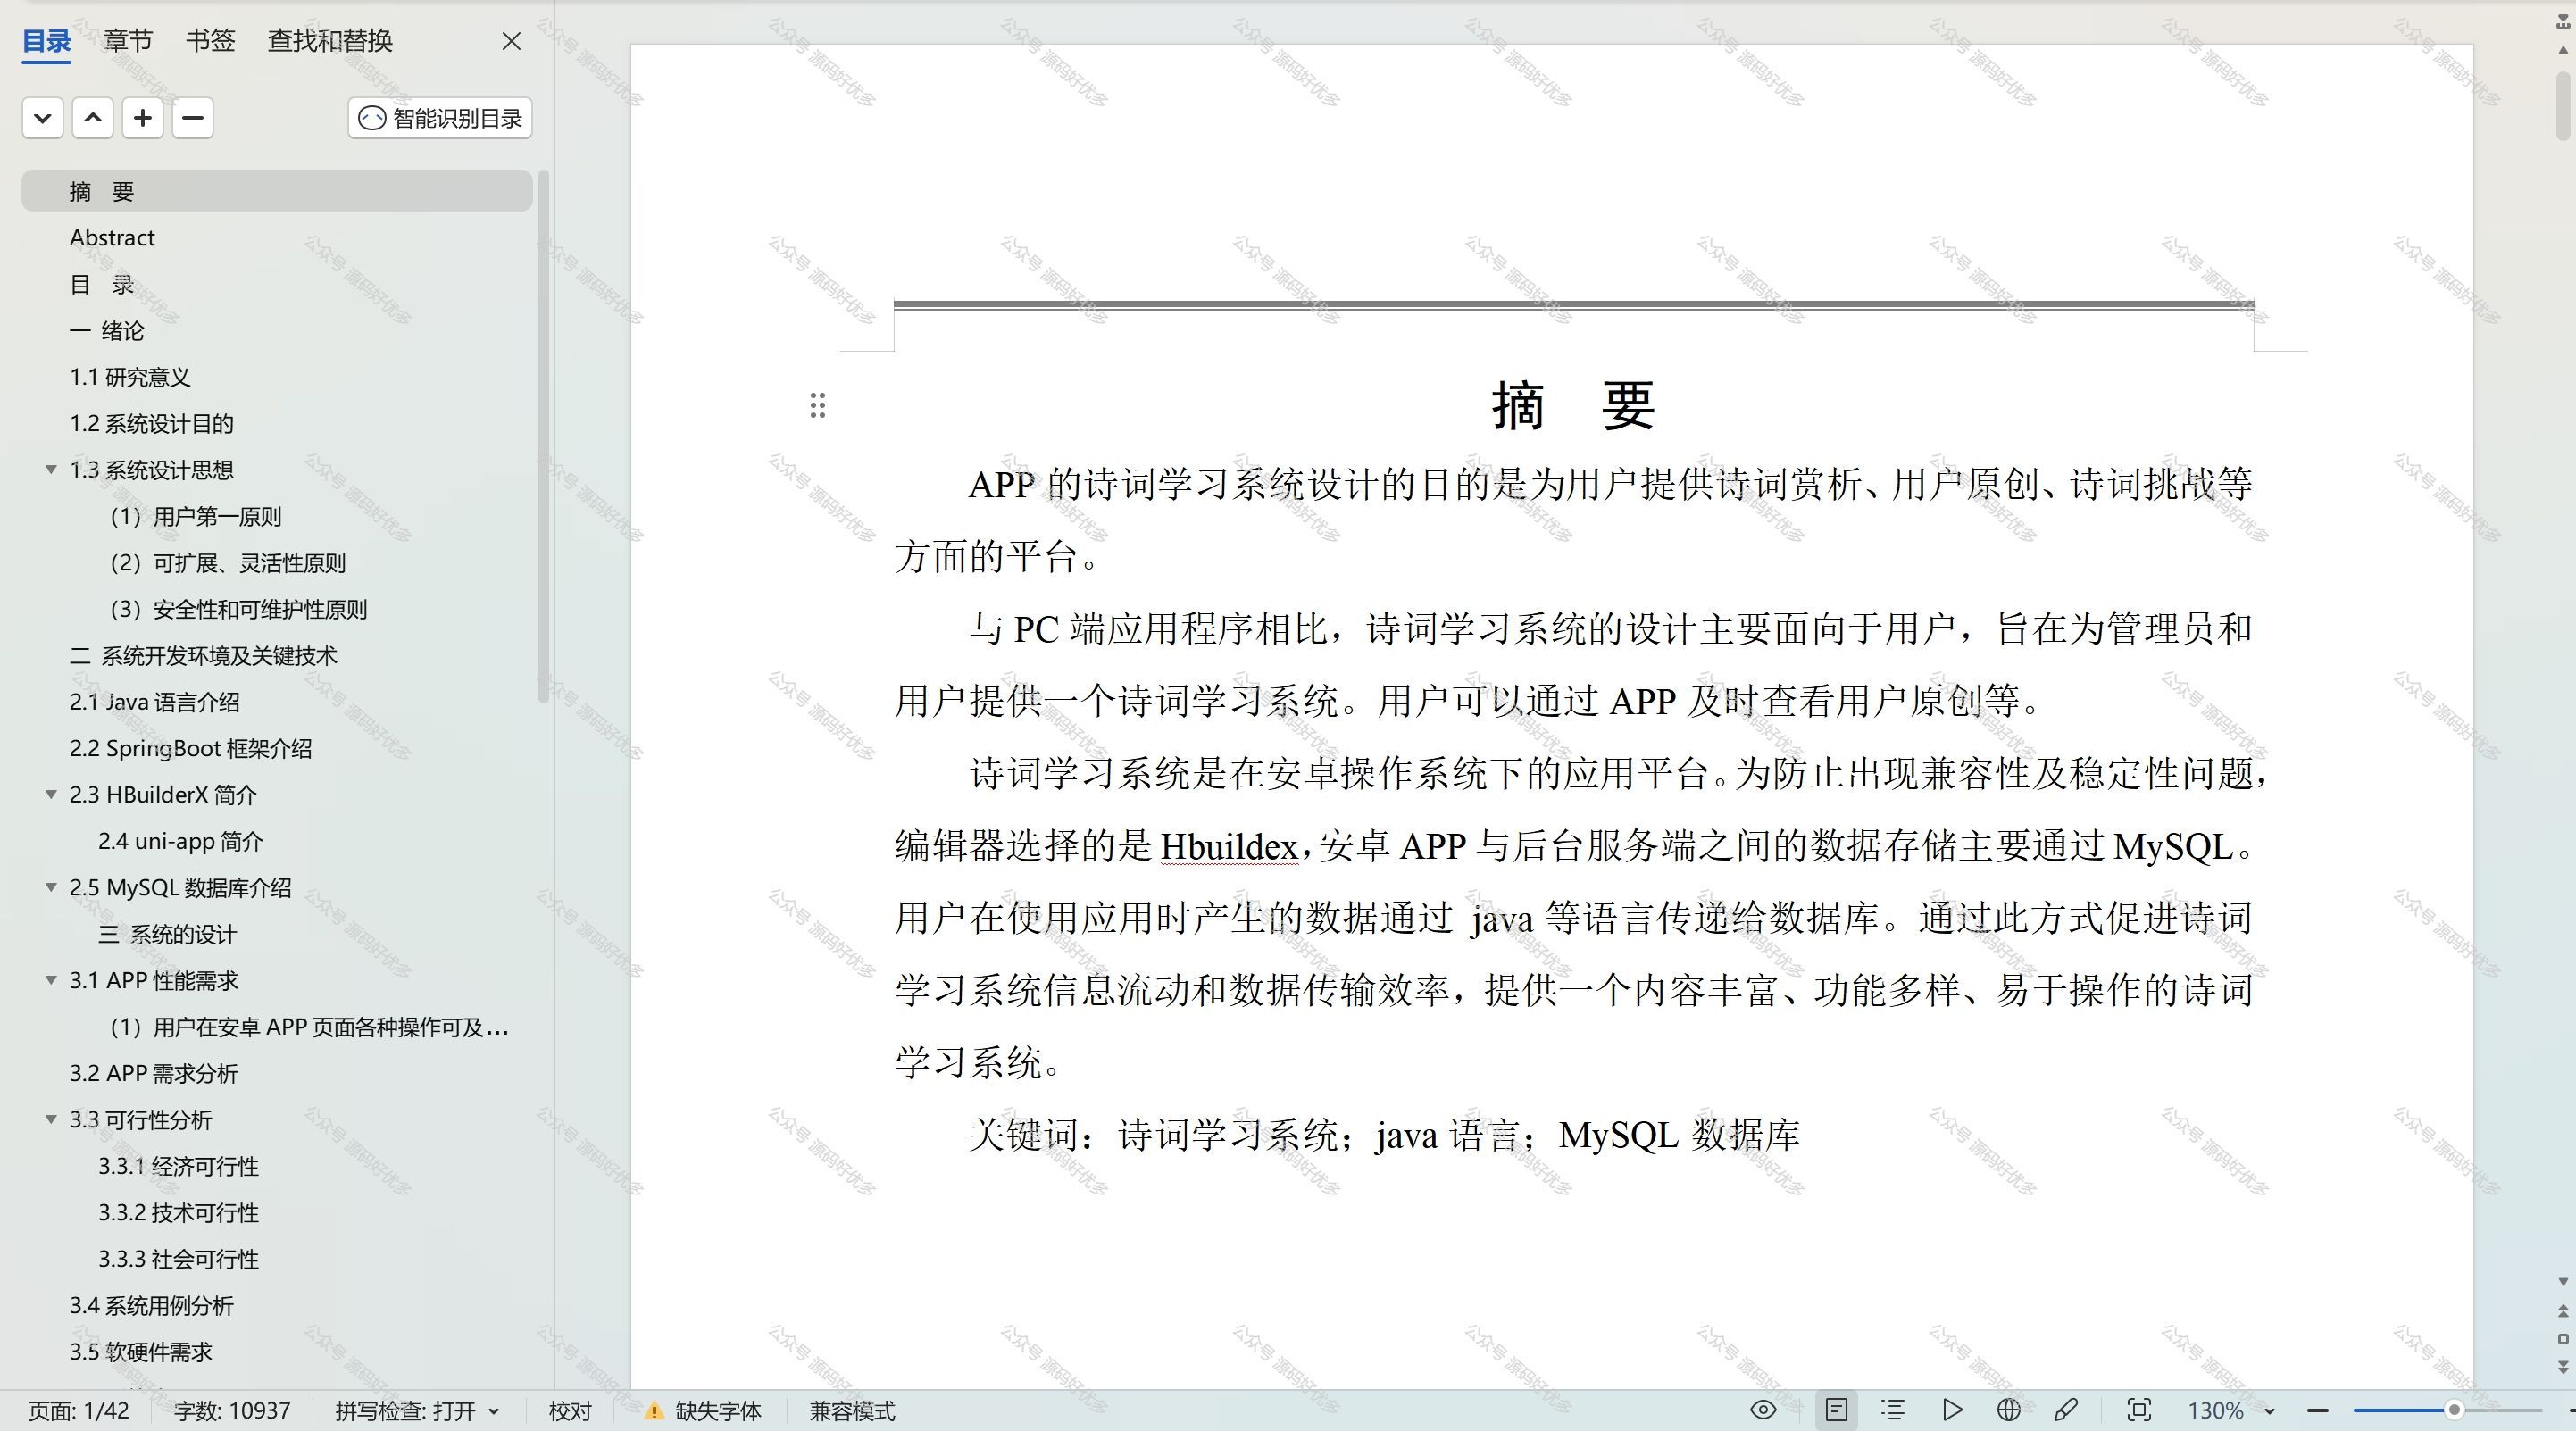Collapse the 3.3 可行性分析 node
The image size is (2576, 1431).
click(51, 1119)
